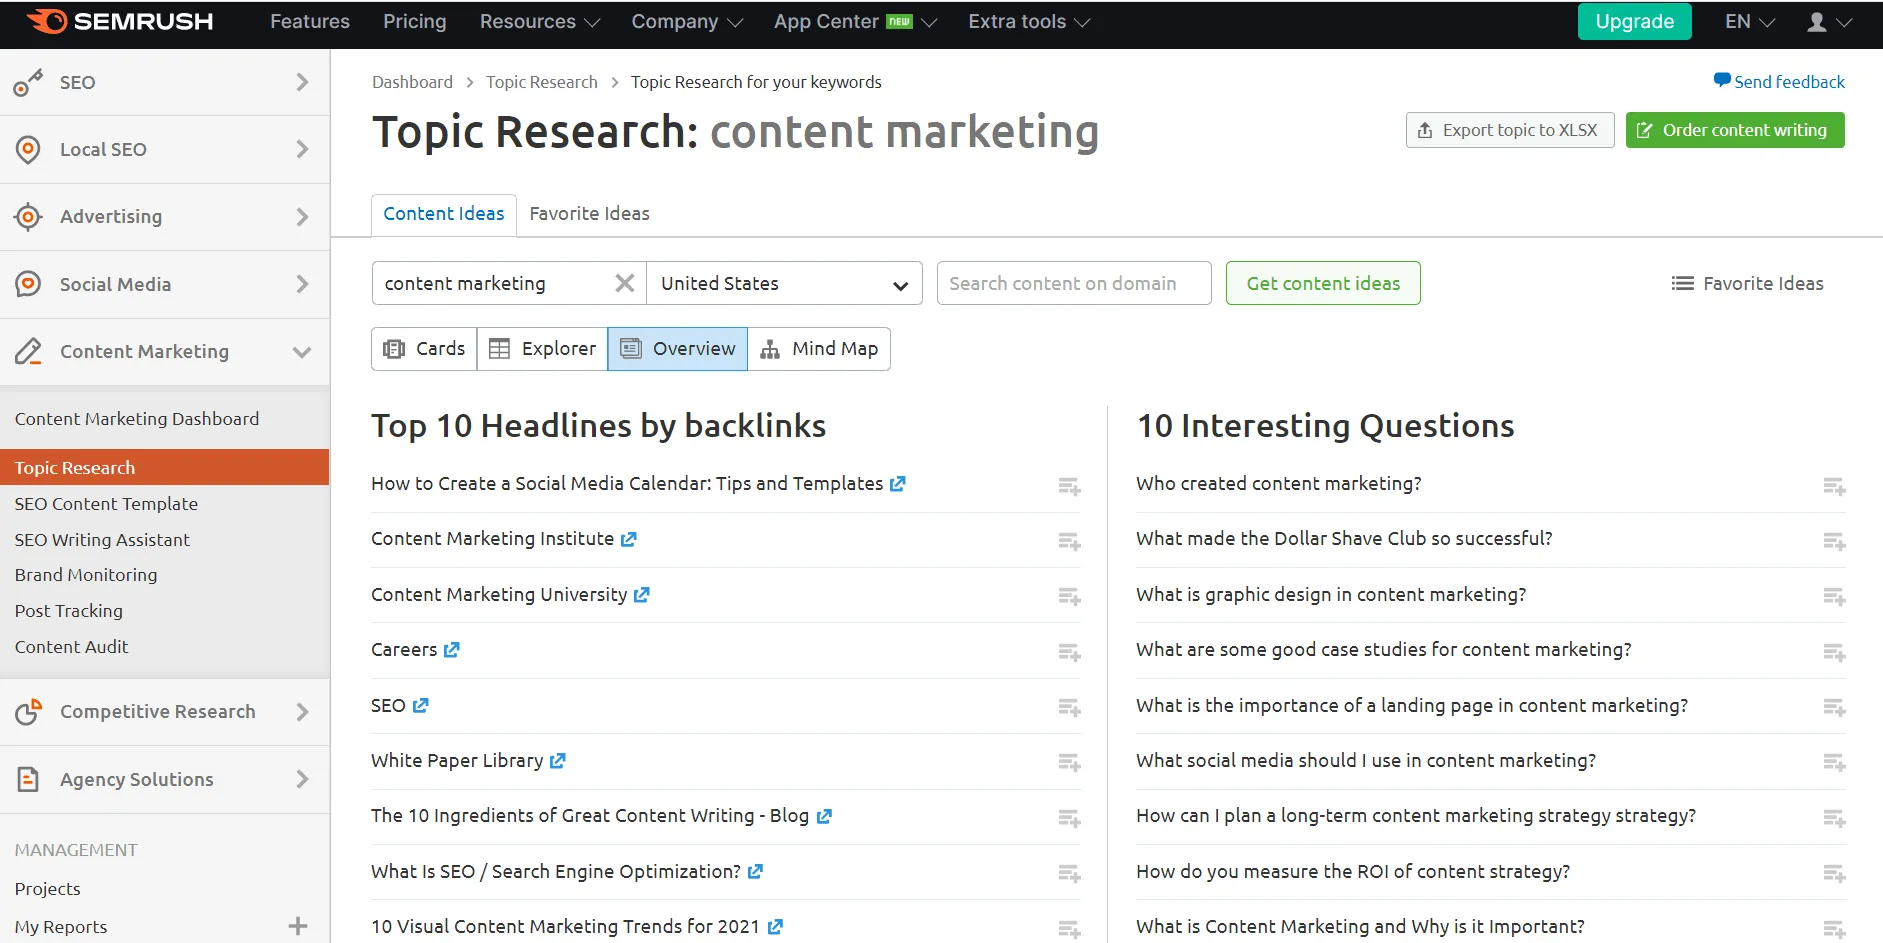This screenshot has width=1883, height=943.
Task: Add new report with plus icon
Action: [298, 926]
